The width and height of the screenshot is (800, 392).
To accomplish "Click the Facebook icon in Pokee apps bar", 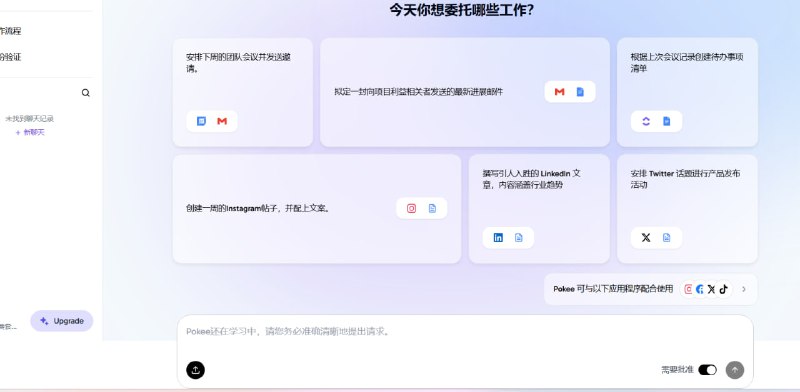I will pos(699,289).
